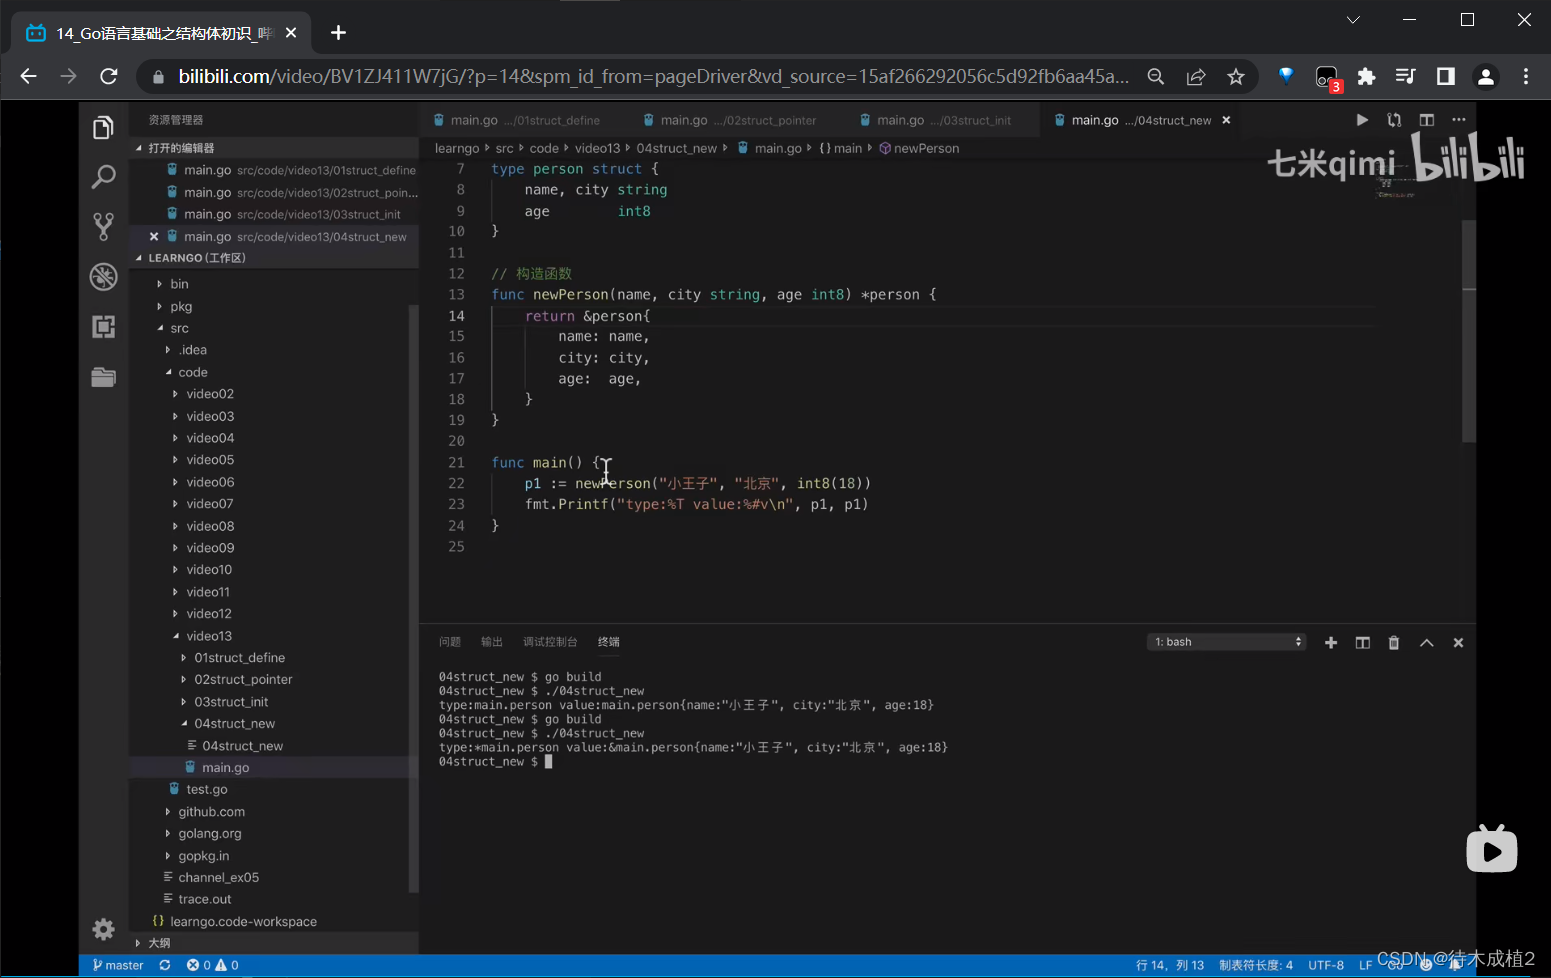1551x978 pixels.
Task: Synchronize changes icon in status bar
Action: tap(165, 966)
